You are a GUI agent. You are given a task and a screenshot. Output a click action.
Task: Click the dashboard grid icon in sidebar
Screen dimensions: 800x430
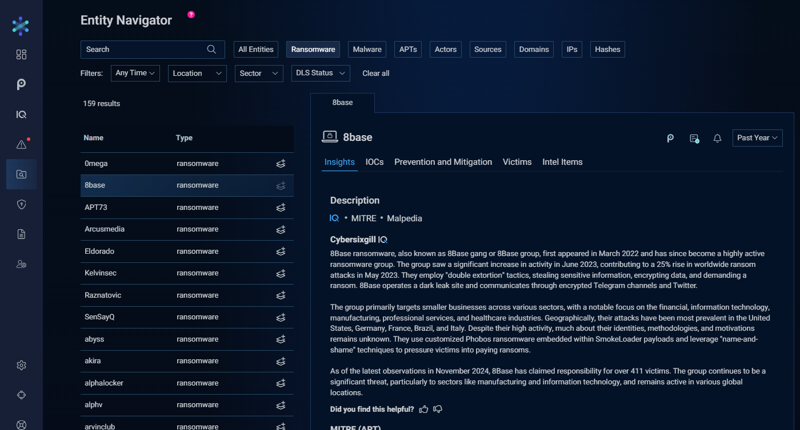pyautogui.click(x=21, y=54)
